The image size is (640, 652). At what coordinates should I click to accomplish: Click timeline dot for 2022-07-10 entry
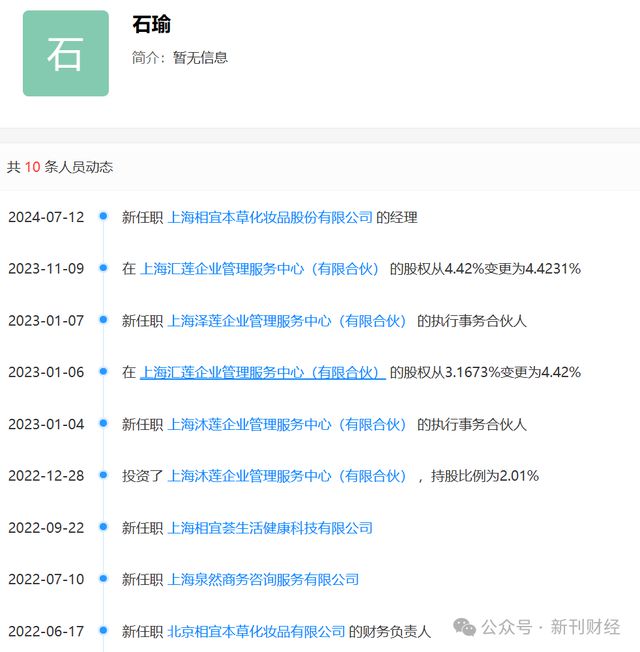pos(103,578)
